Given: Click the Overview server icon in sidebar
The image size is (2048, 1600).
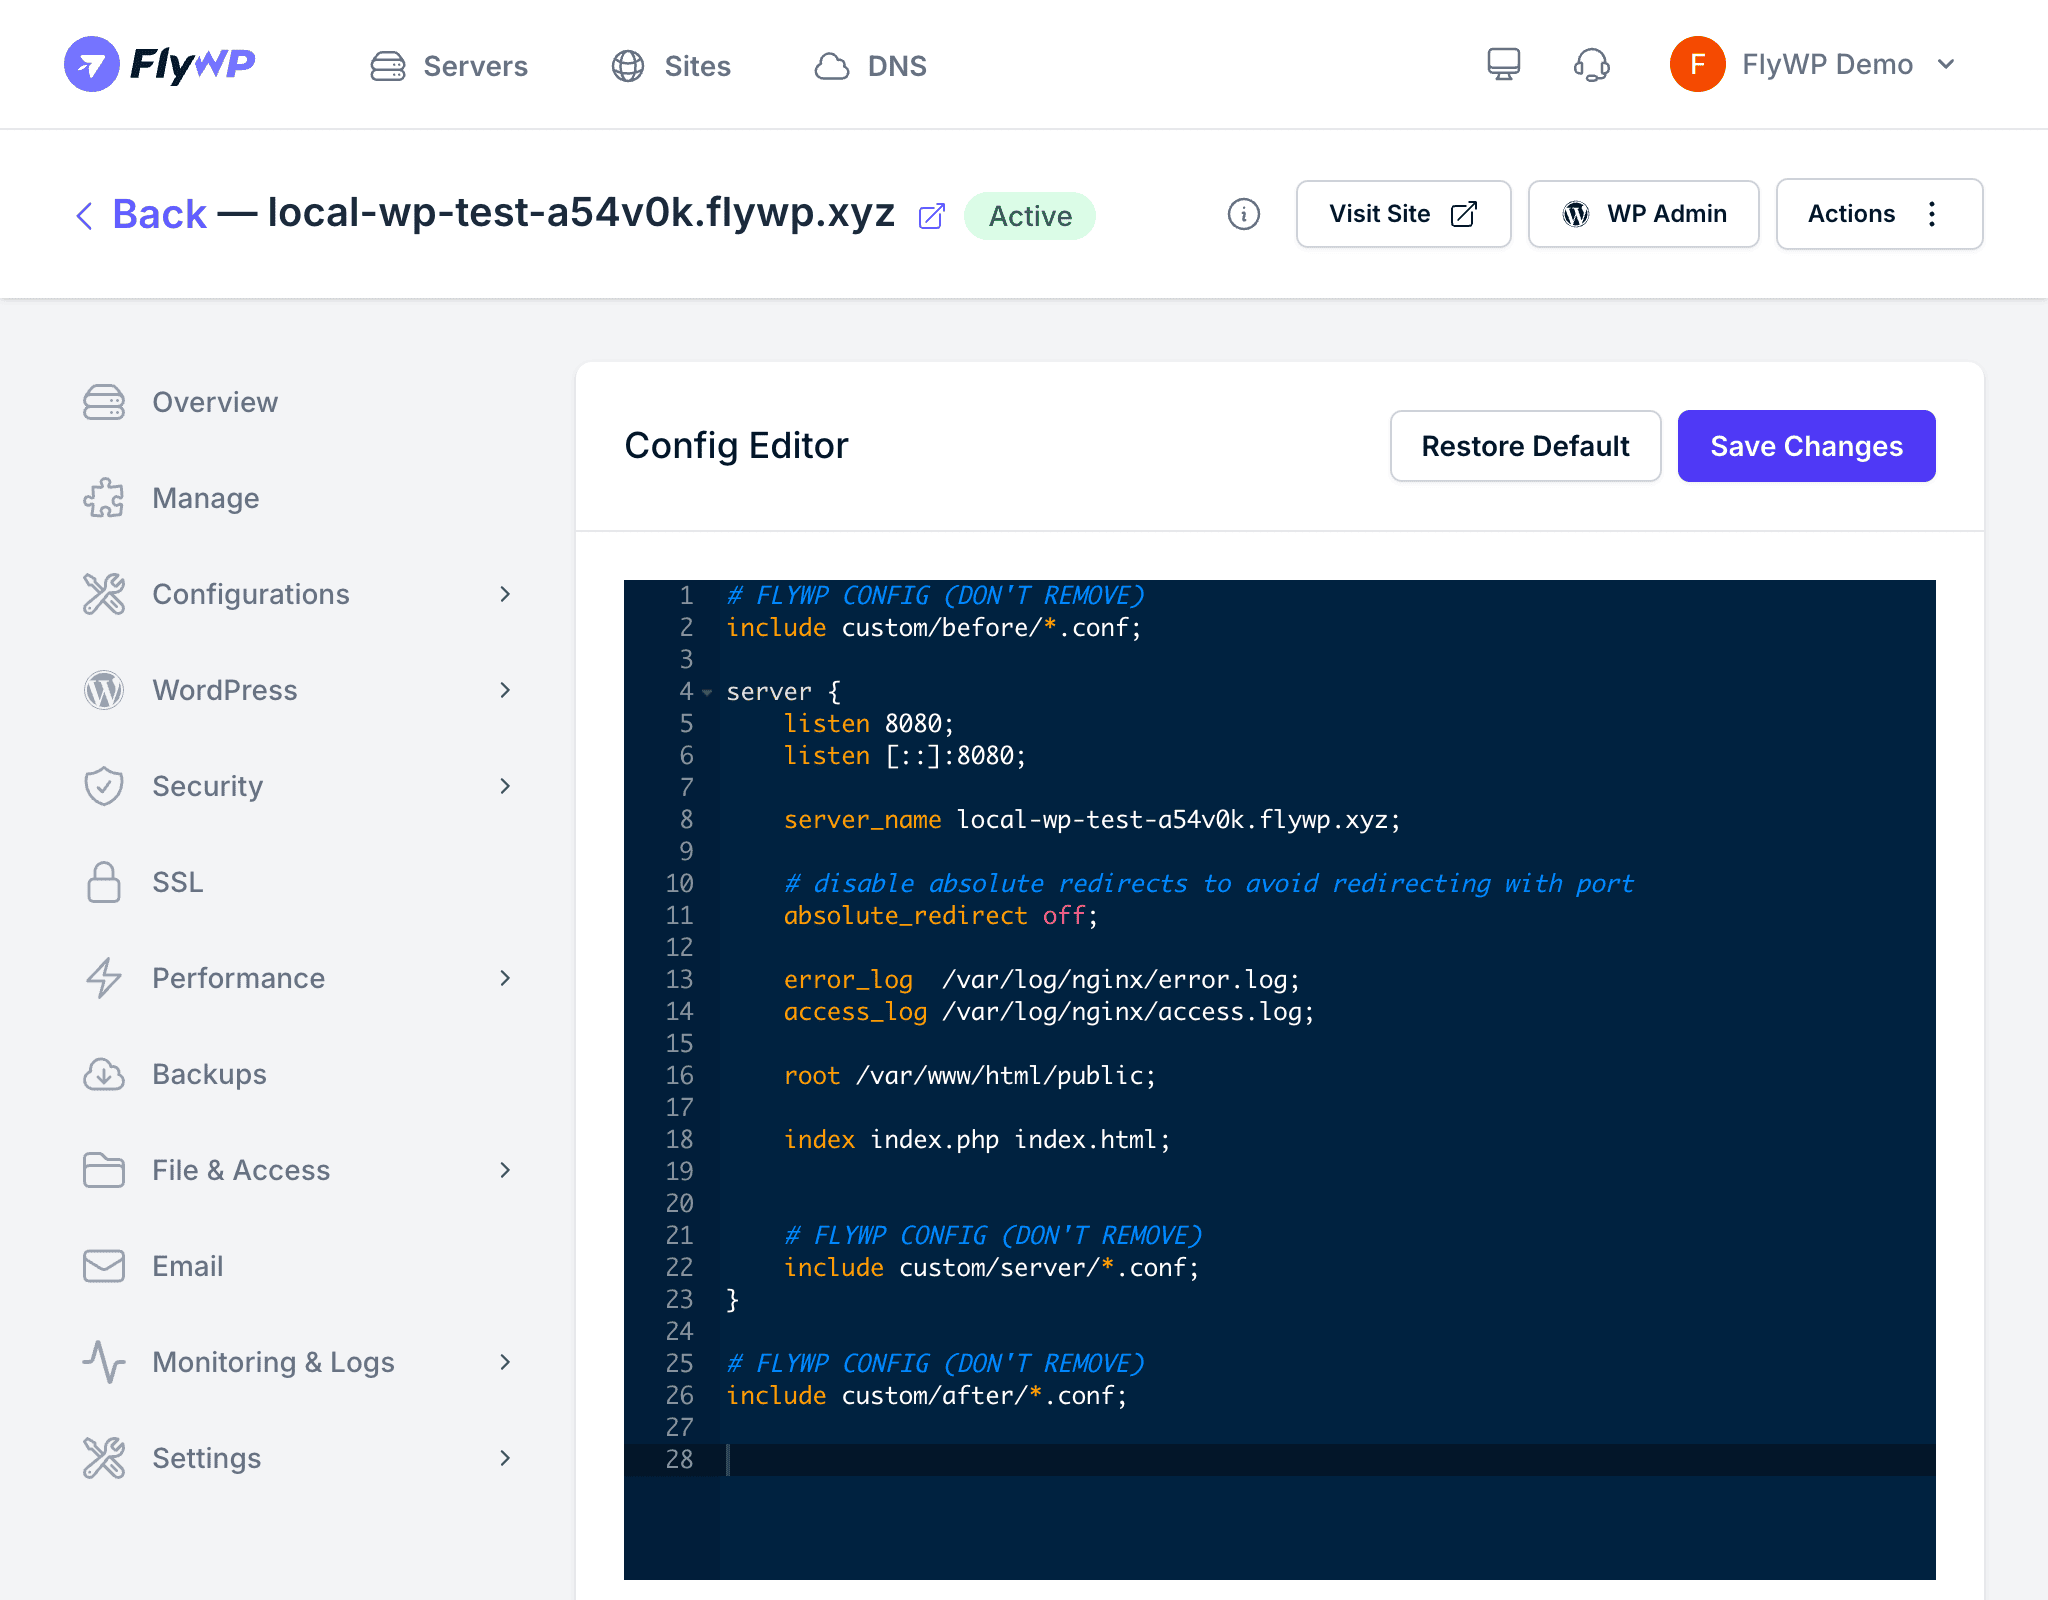Looking at the screenshot, I should point(104,402).
